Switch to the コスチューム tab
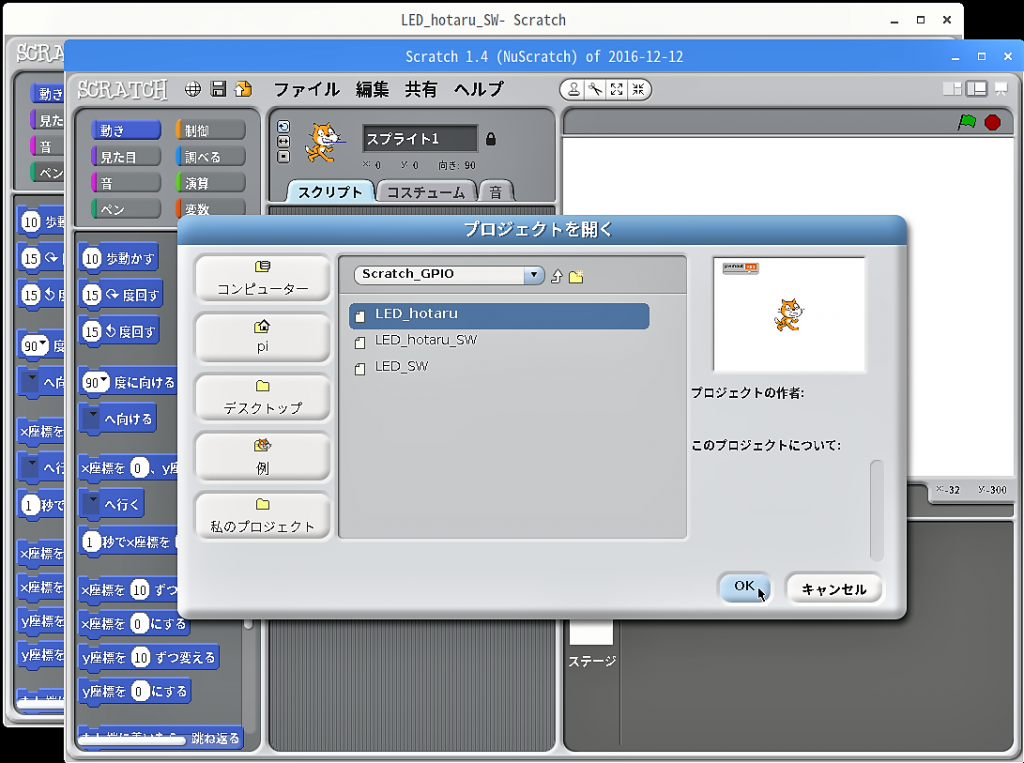The height and width of the screenshot is (763, 1024). point(426,192)
